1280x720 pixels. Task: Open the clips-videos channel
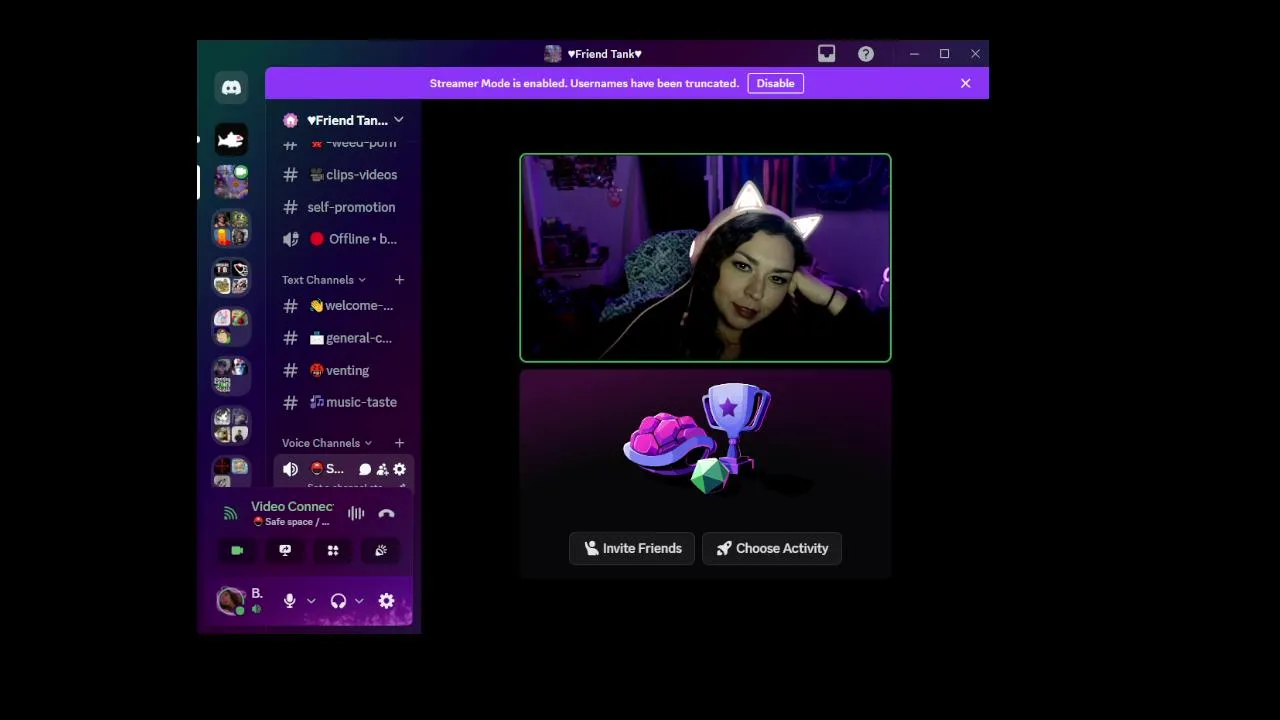coord(343,175)
